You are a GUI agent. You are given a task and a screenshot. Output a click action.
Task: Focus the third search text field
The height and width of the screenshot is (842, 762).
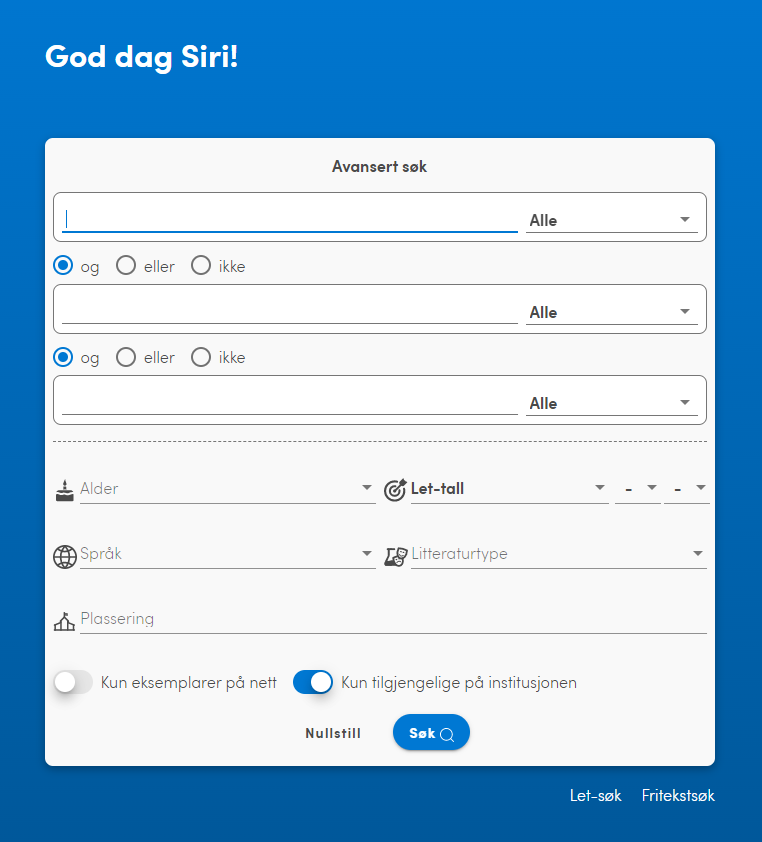tap(290, 403)
